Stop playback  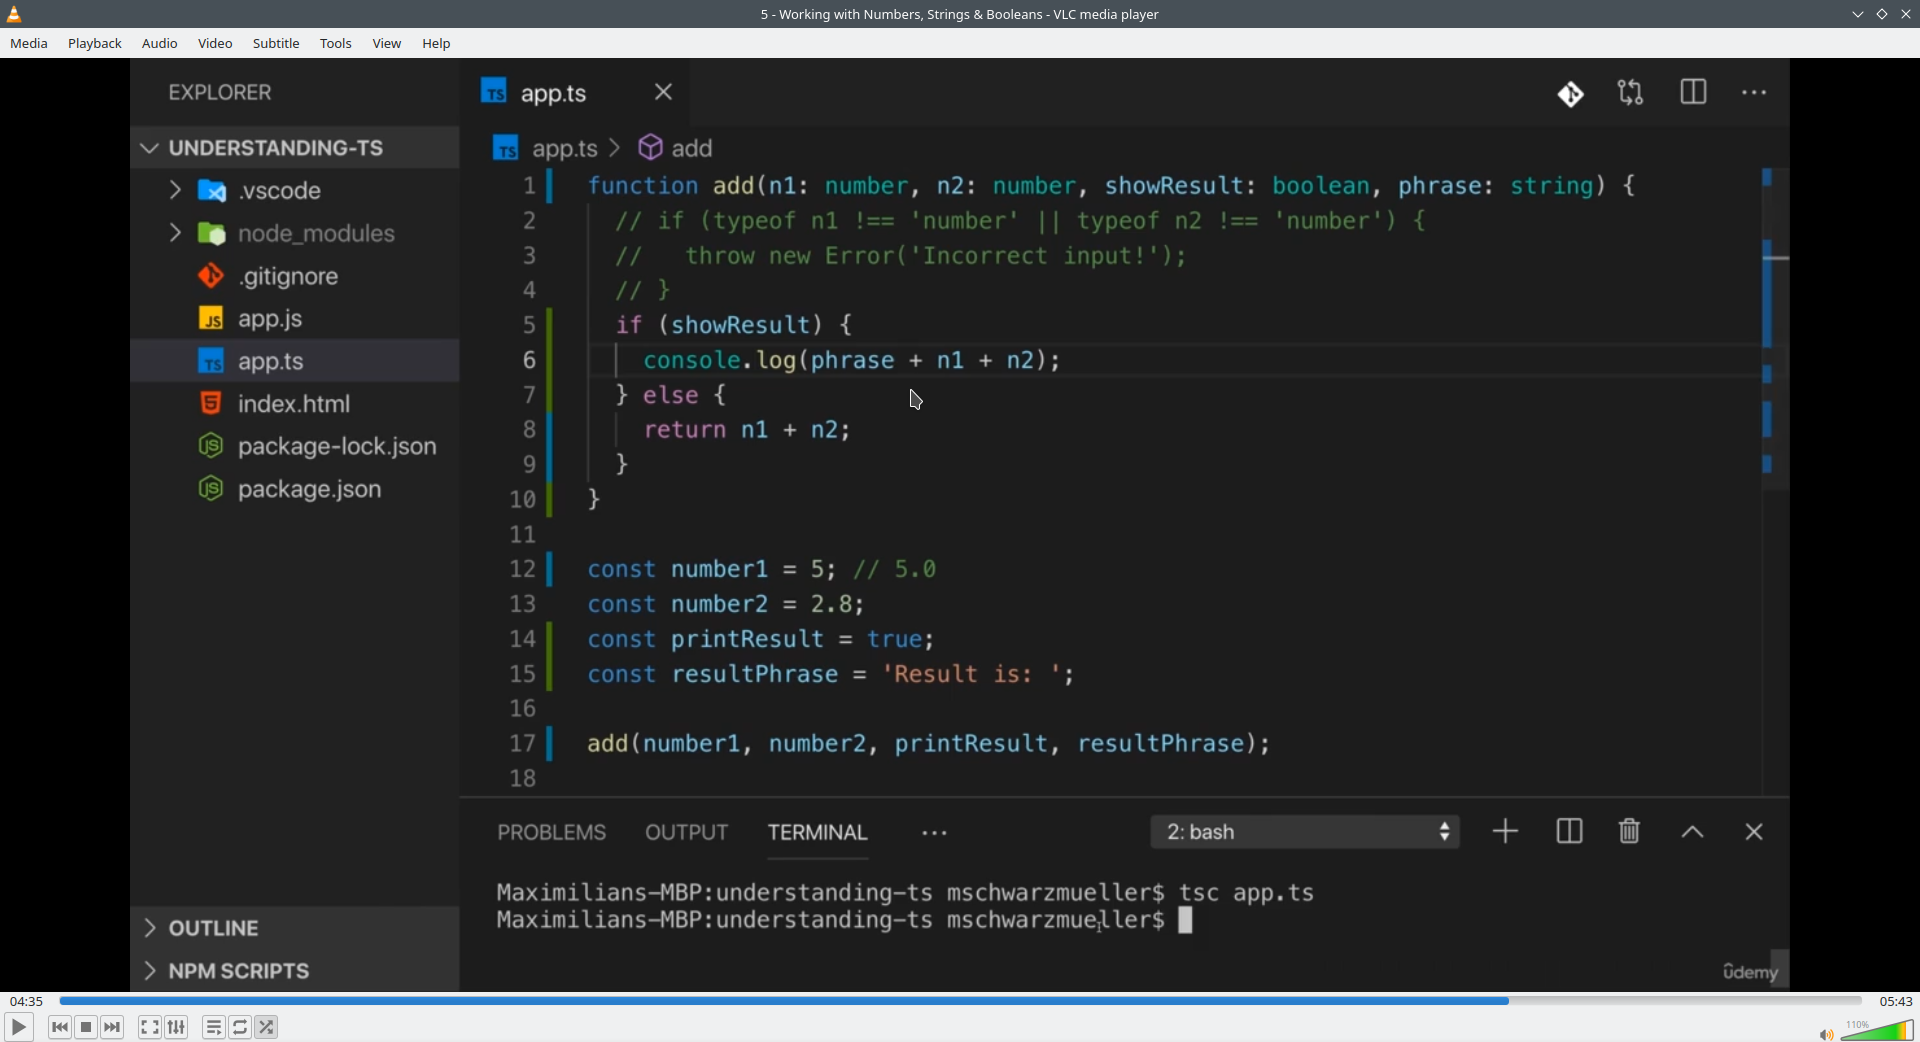pos(86,1027)
